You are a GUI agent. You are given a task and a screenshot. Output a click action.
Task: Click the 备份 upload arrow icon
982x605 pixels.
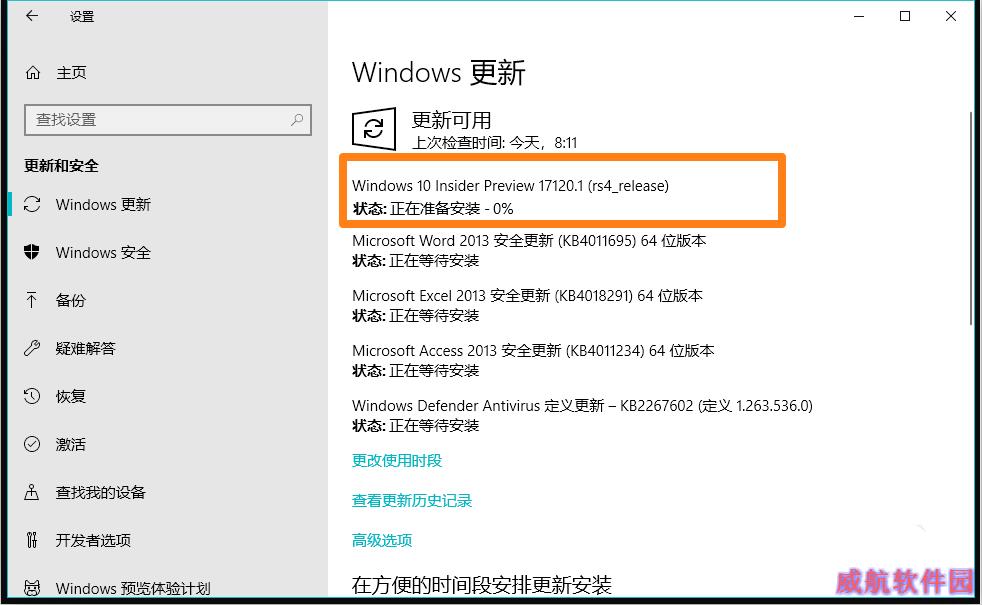pos(32,300)
